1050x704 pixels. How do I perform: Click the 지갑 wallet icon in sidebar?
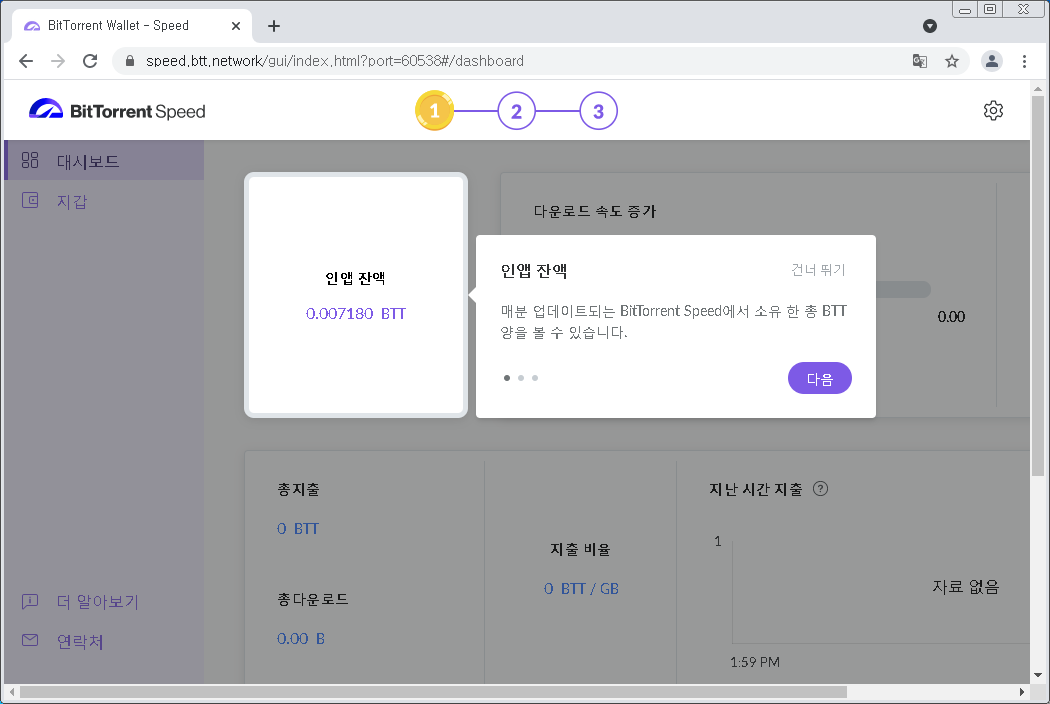click(30, 200)
